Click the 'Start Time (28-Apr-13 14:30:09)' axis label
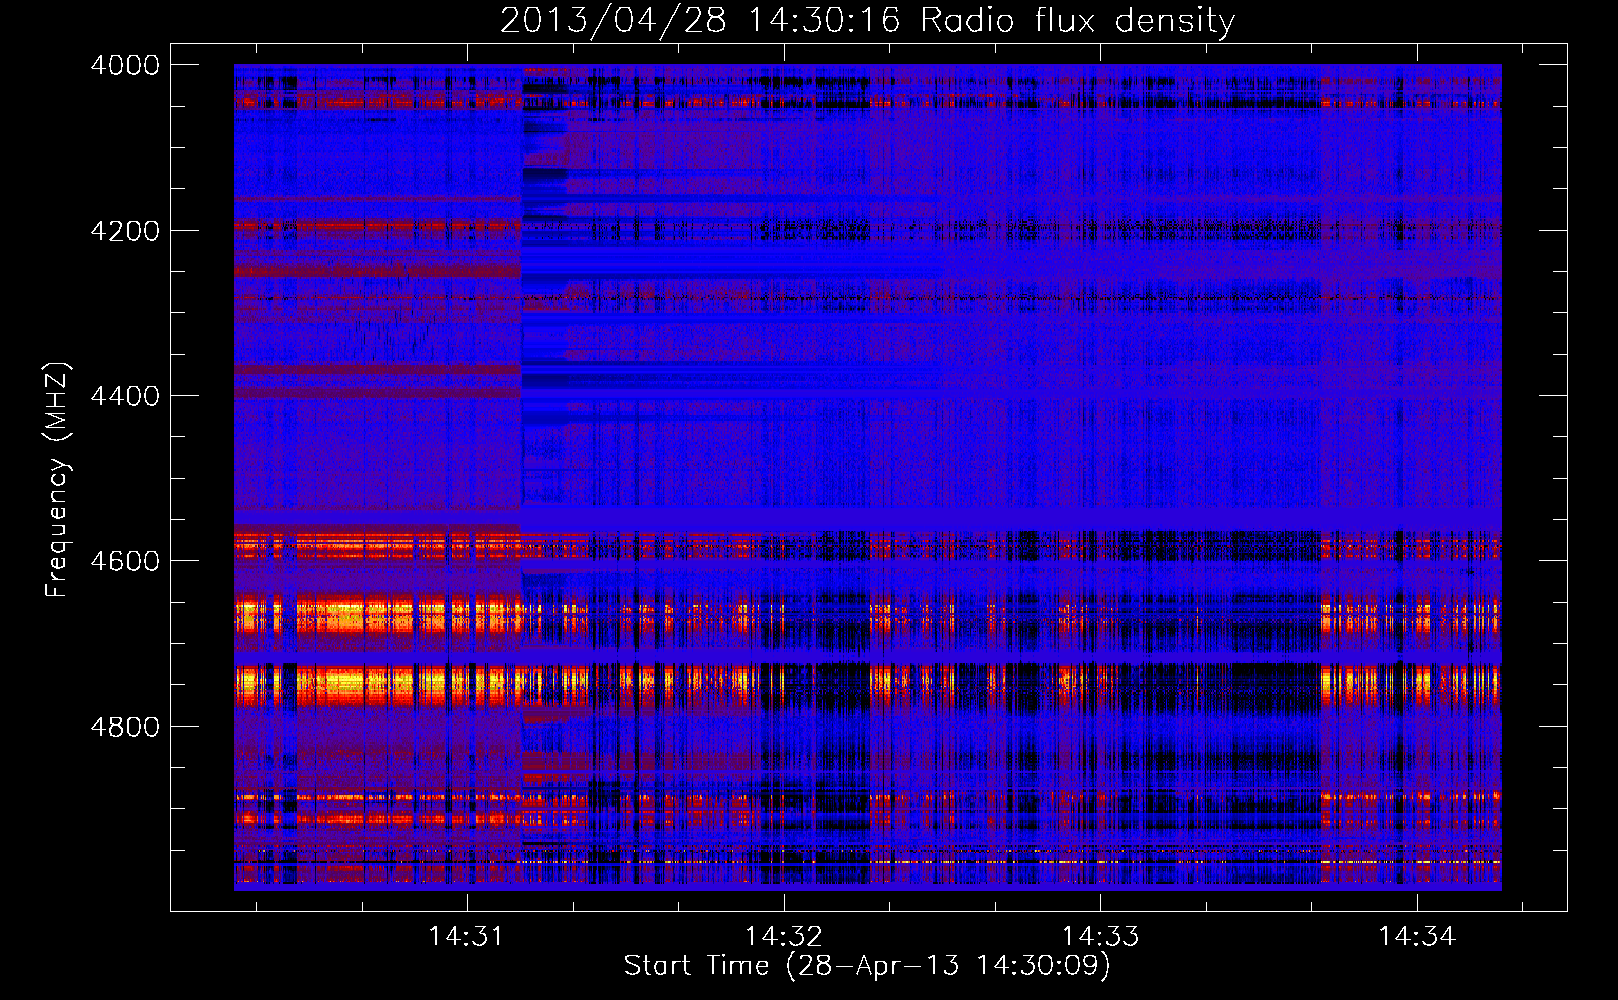This screenshot has height=1000, width=1618. [x=867, y=966]
